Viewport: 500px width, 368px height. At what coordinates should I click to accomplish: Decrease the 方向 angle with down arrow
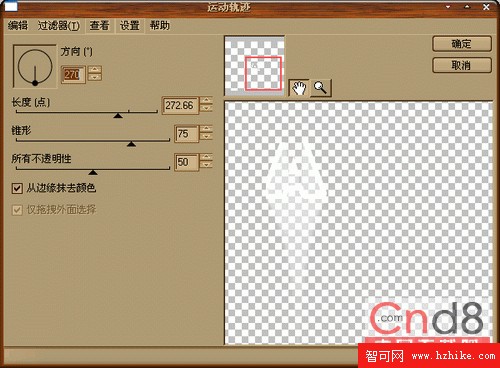point(95,77)
